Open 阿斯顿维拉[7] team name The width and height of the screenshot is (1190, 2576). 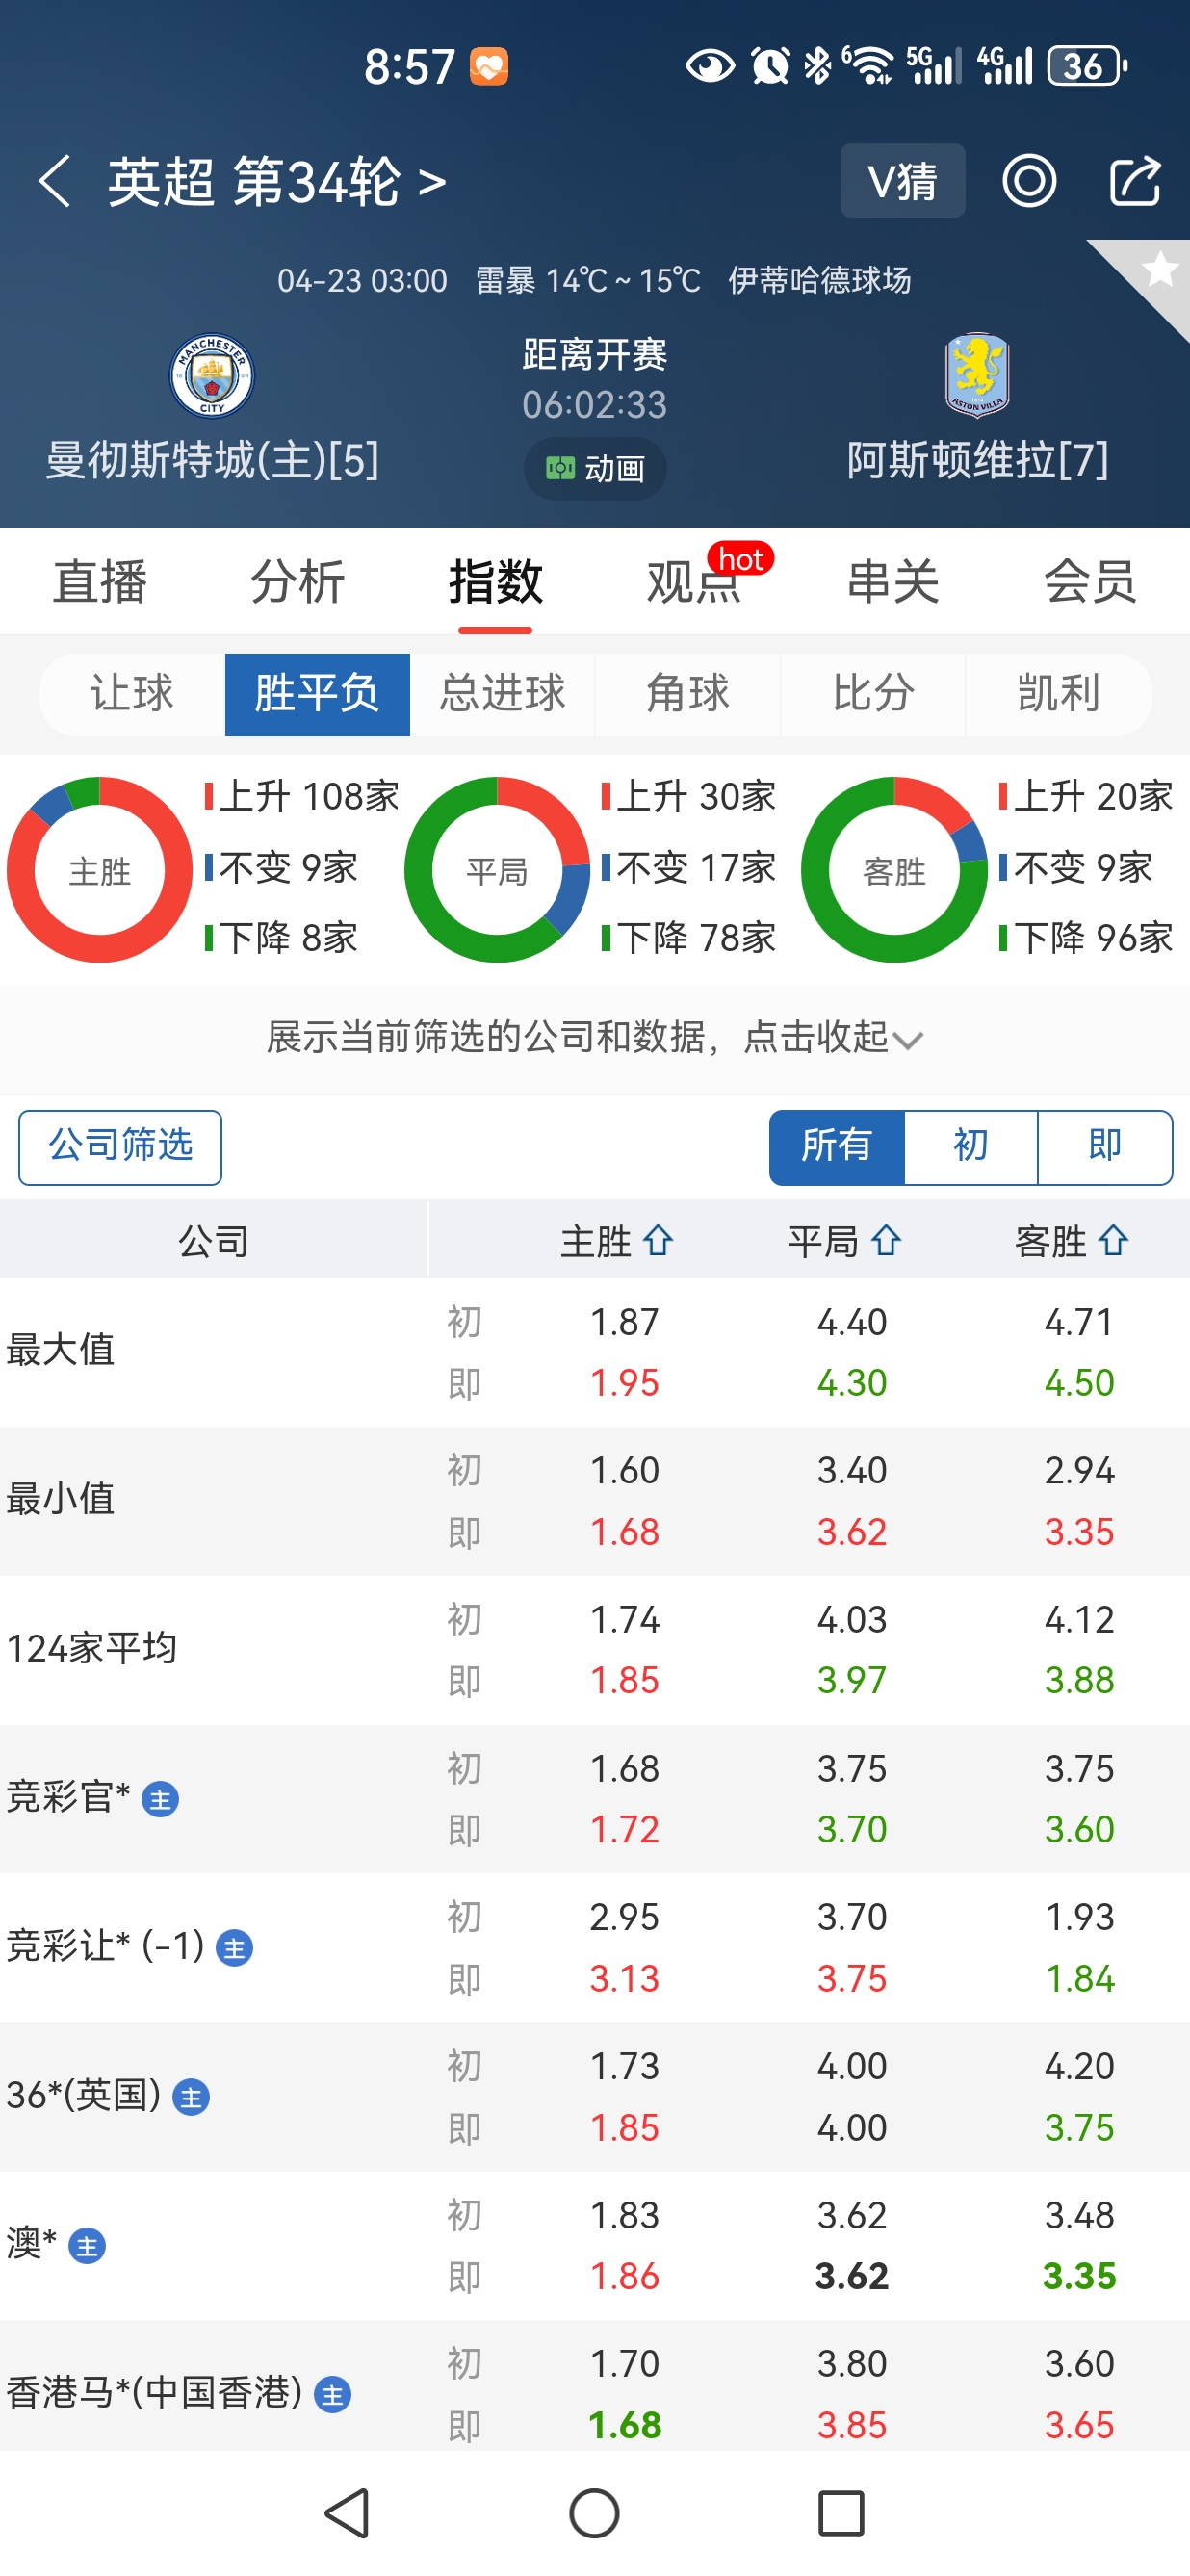pyautogui.click(x=978, y=460)
